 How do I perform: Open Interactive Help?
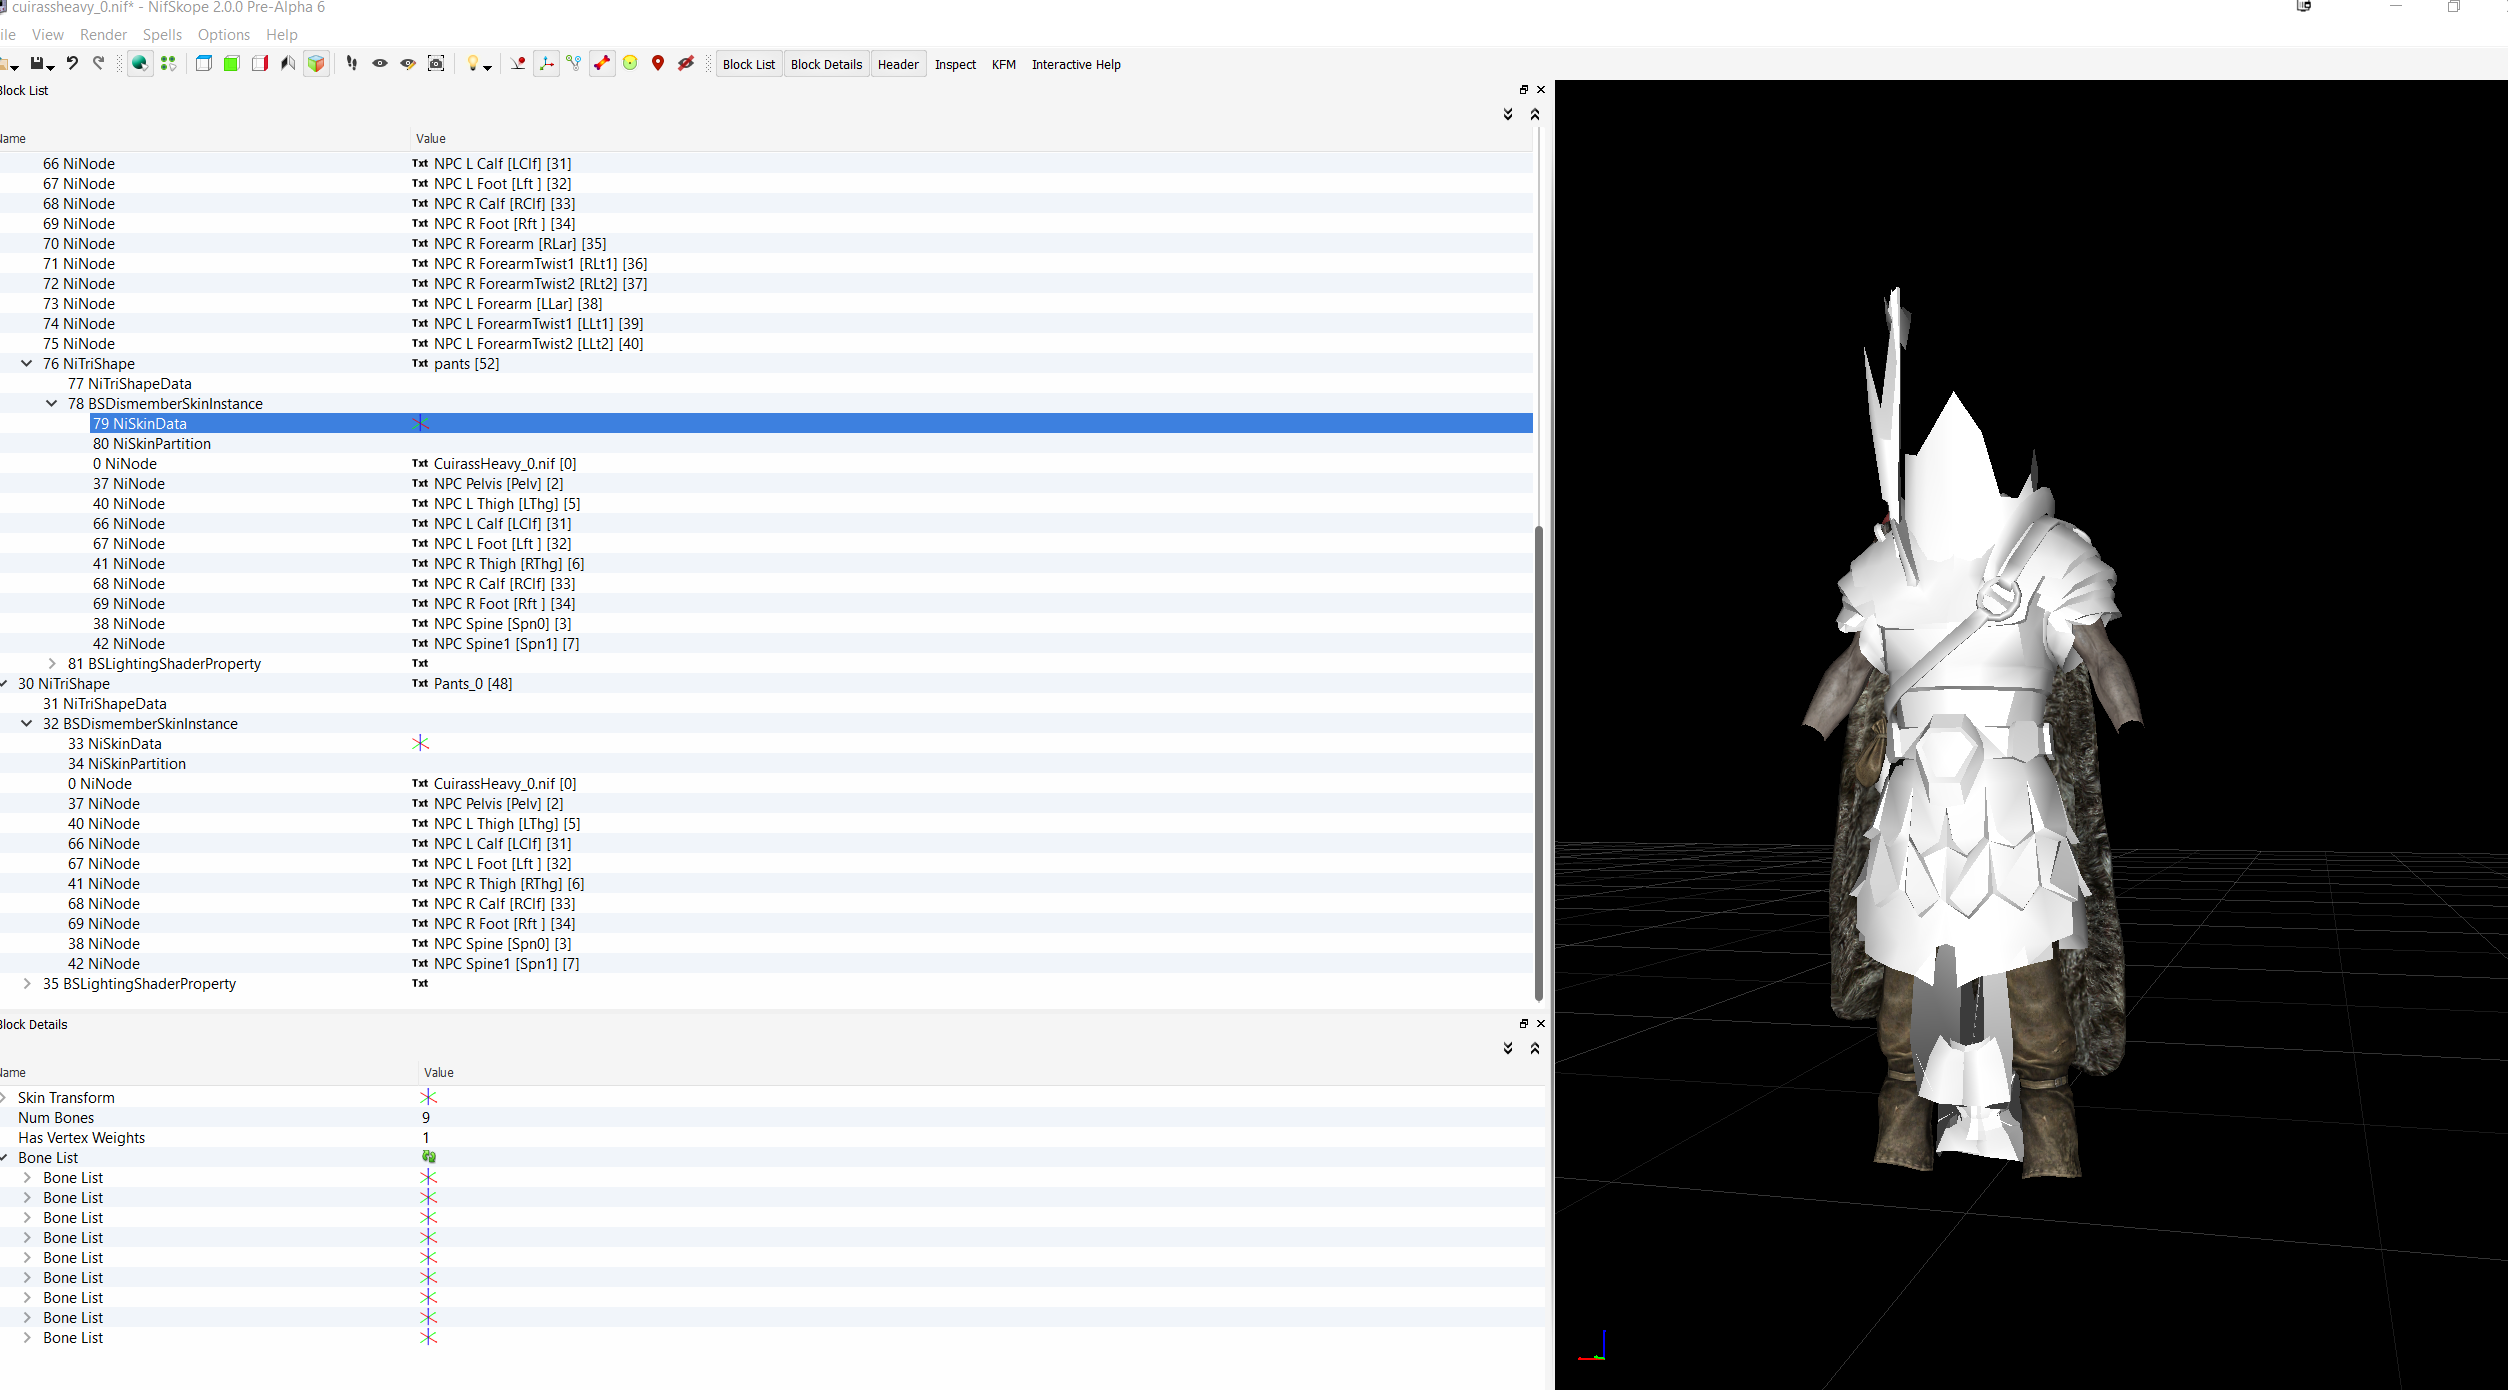(x=1076, y=64)
